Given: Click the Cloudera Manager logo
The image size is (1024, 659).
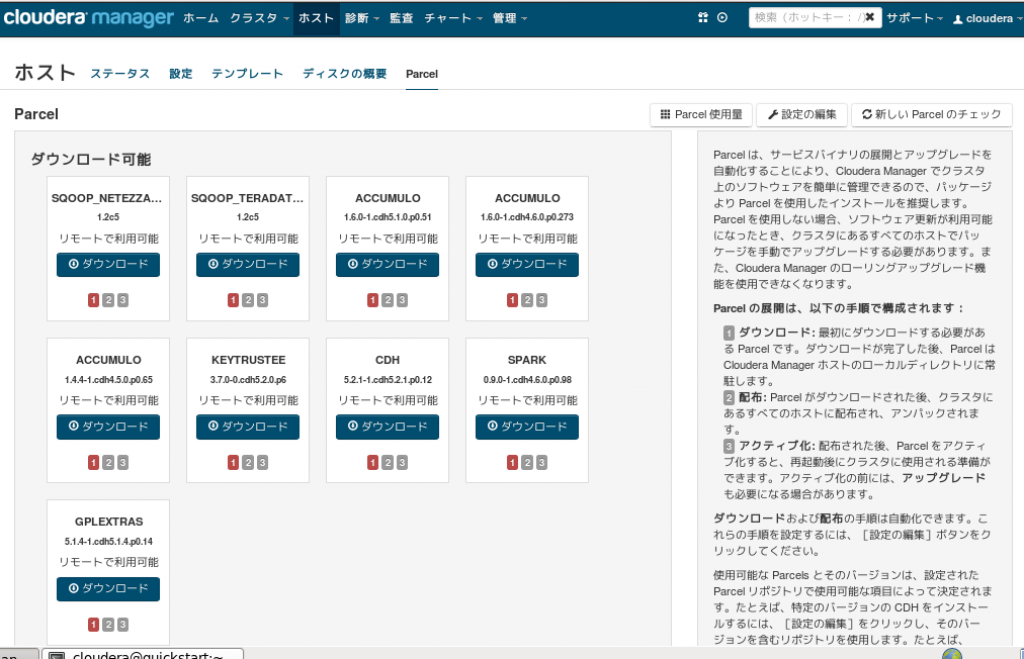Looking at the screenshot, I should tap(89, 18).
